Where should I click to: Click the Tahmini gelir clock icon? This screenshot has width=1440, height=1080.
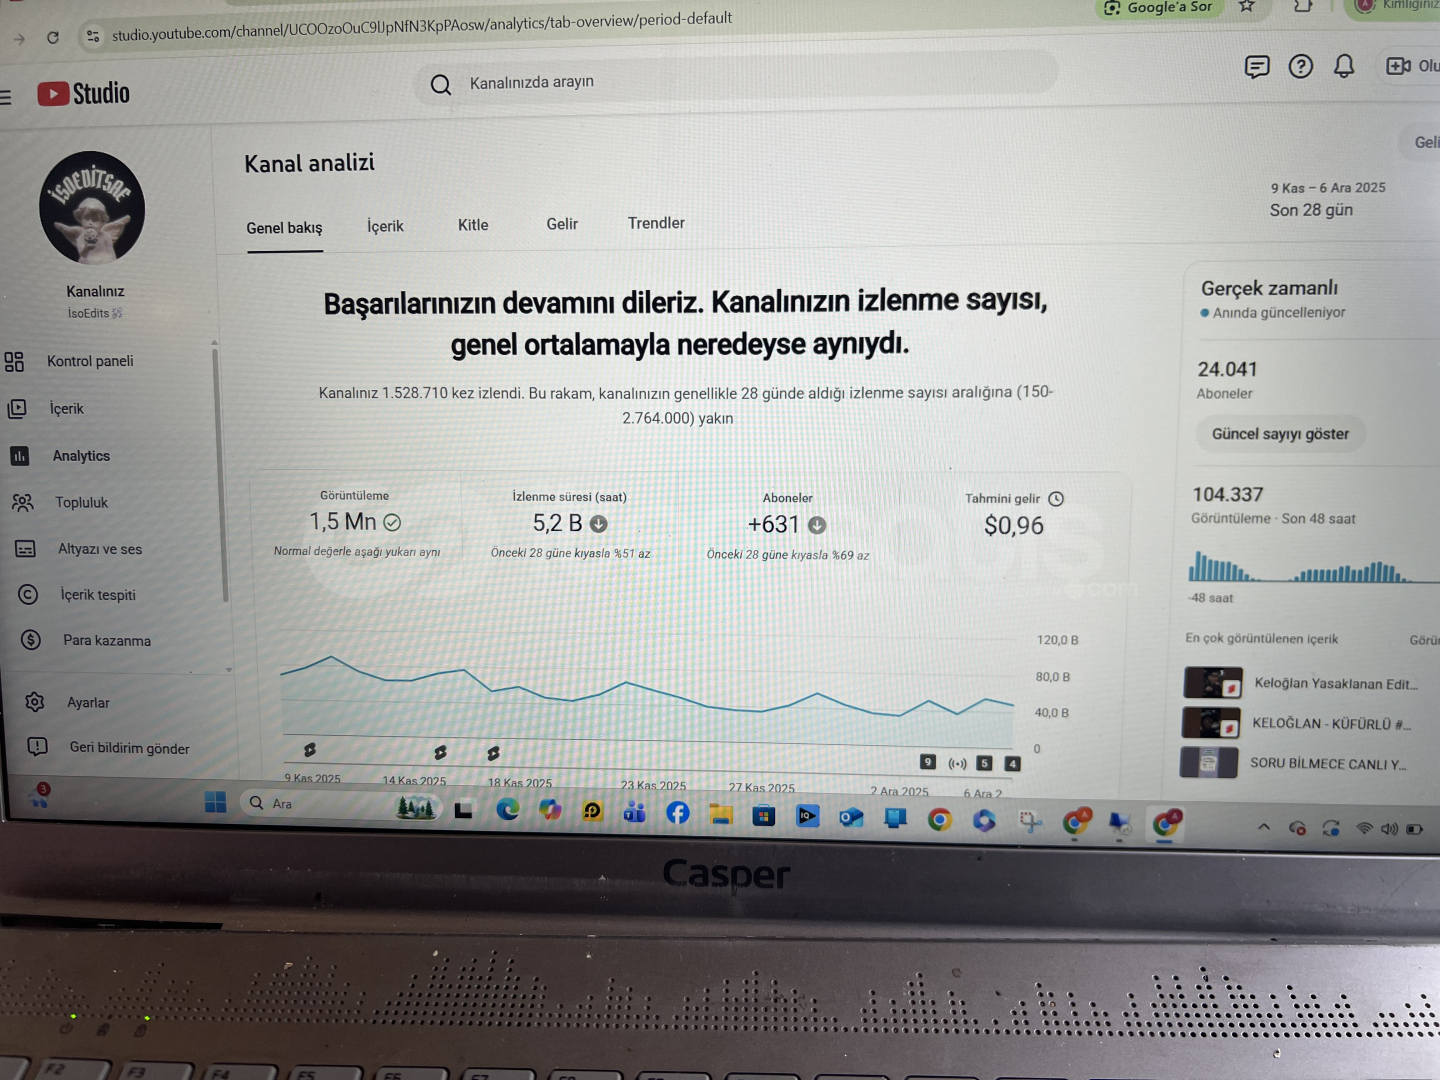pyautogui.click(x=1056, y=499)
